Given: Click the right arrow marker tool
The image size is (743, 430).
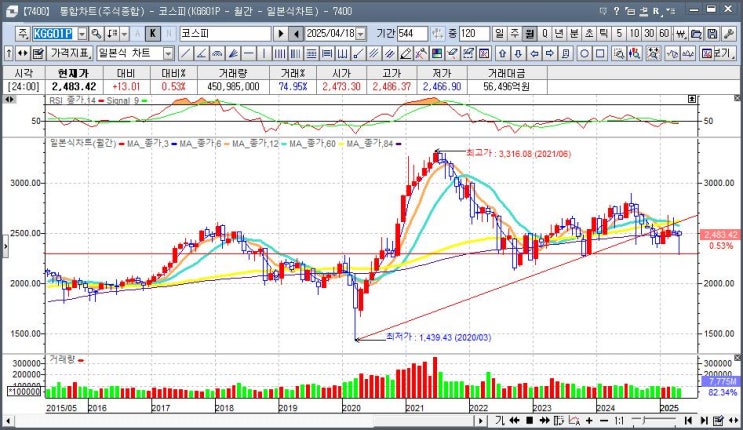Looking at the screenshot, I should click(550, 54).
